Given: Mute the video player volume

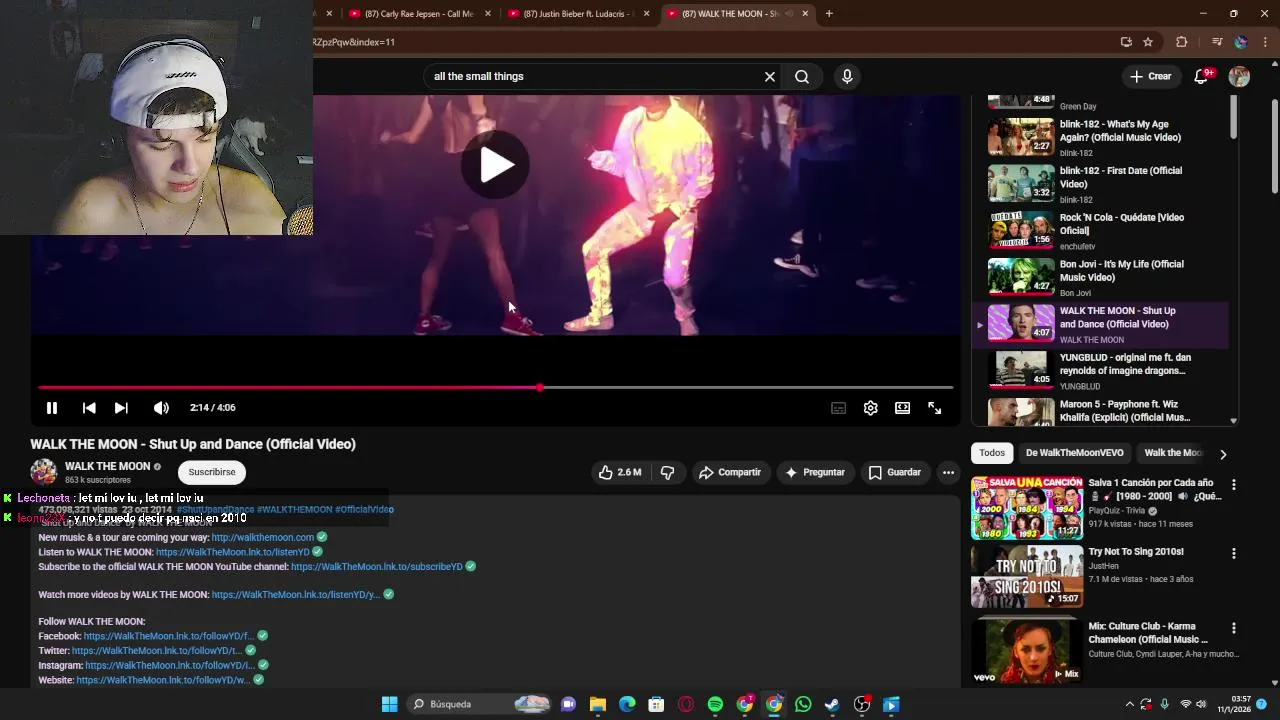Looking at the screenshot, I should click(161, 408).
